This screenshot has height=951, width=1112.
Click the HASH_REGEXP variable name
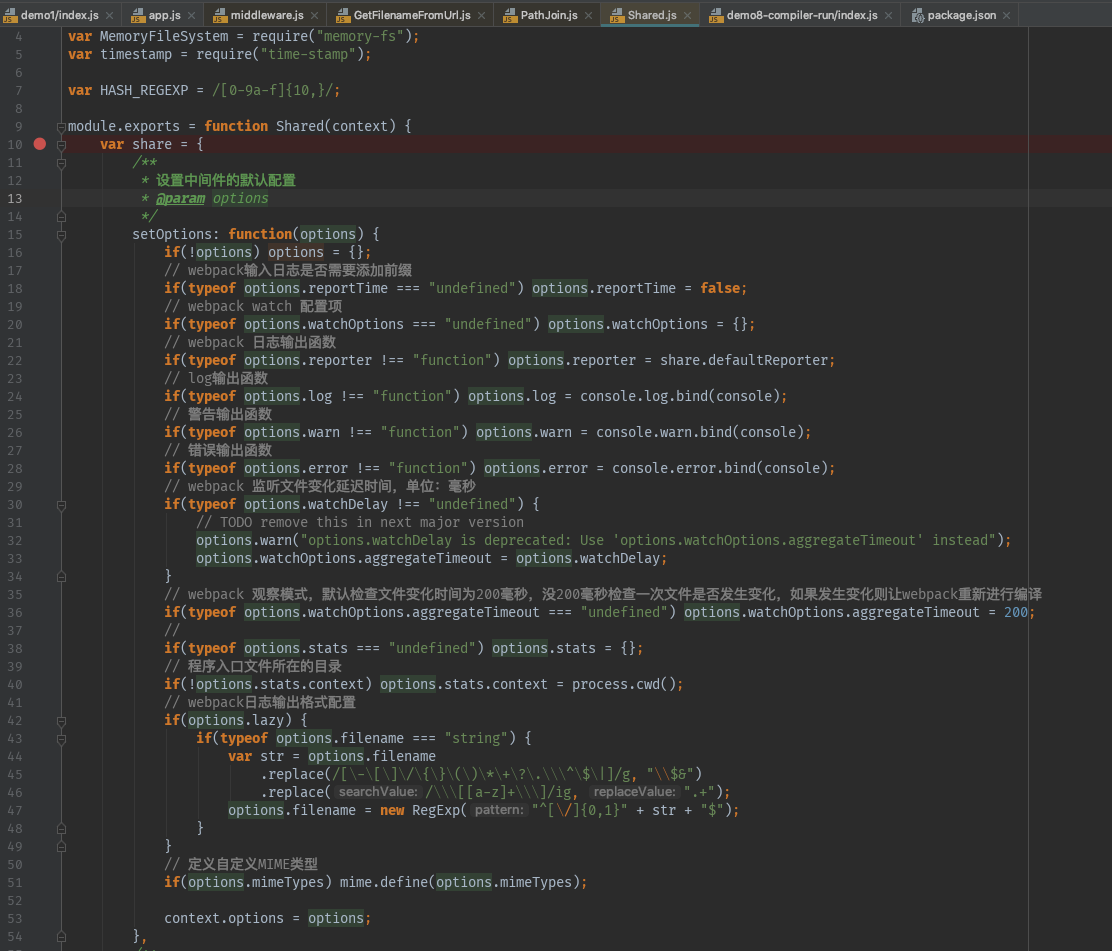tap(144, 90)
